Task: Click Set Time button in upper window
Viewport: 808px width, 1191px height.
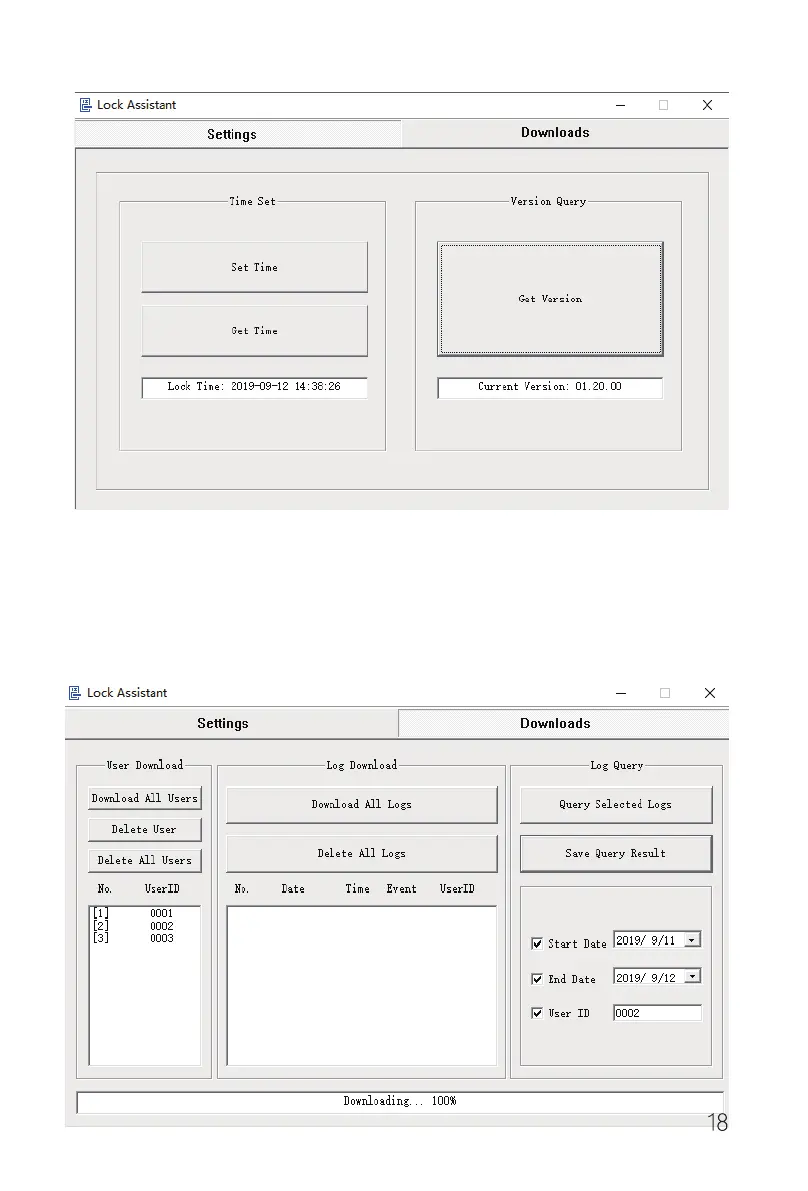Action: pyautogui.click(x=254, y=267)
